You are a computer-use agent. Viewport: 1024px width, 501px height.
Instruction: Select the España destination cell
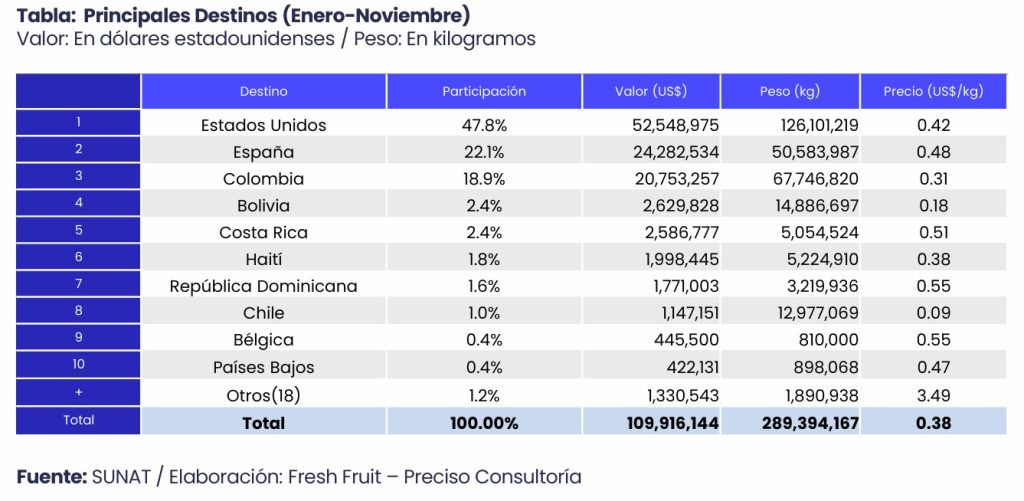pyautogui.click(x=263, y=152)
